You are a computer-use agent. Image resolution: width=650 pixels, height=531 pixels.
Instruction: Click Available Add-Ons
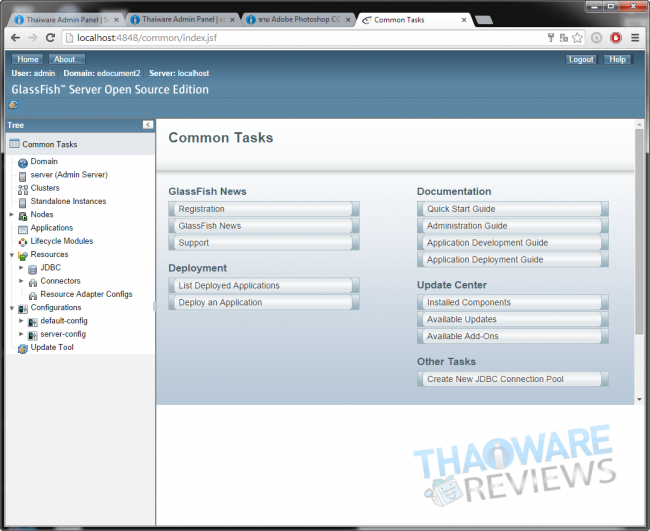513,336
